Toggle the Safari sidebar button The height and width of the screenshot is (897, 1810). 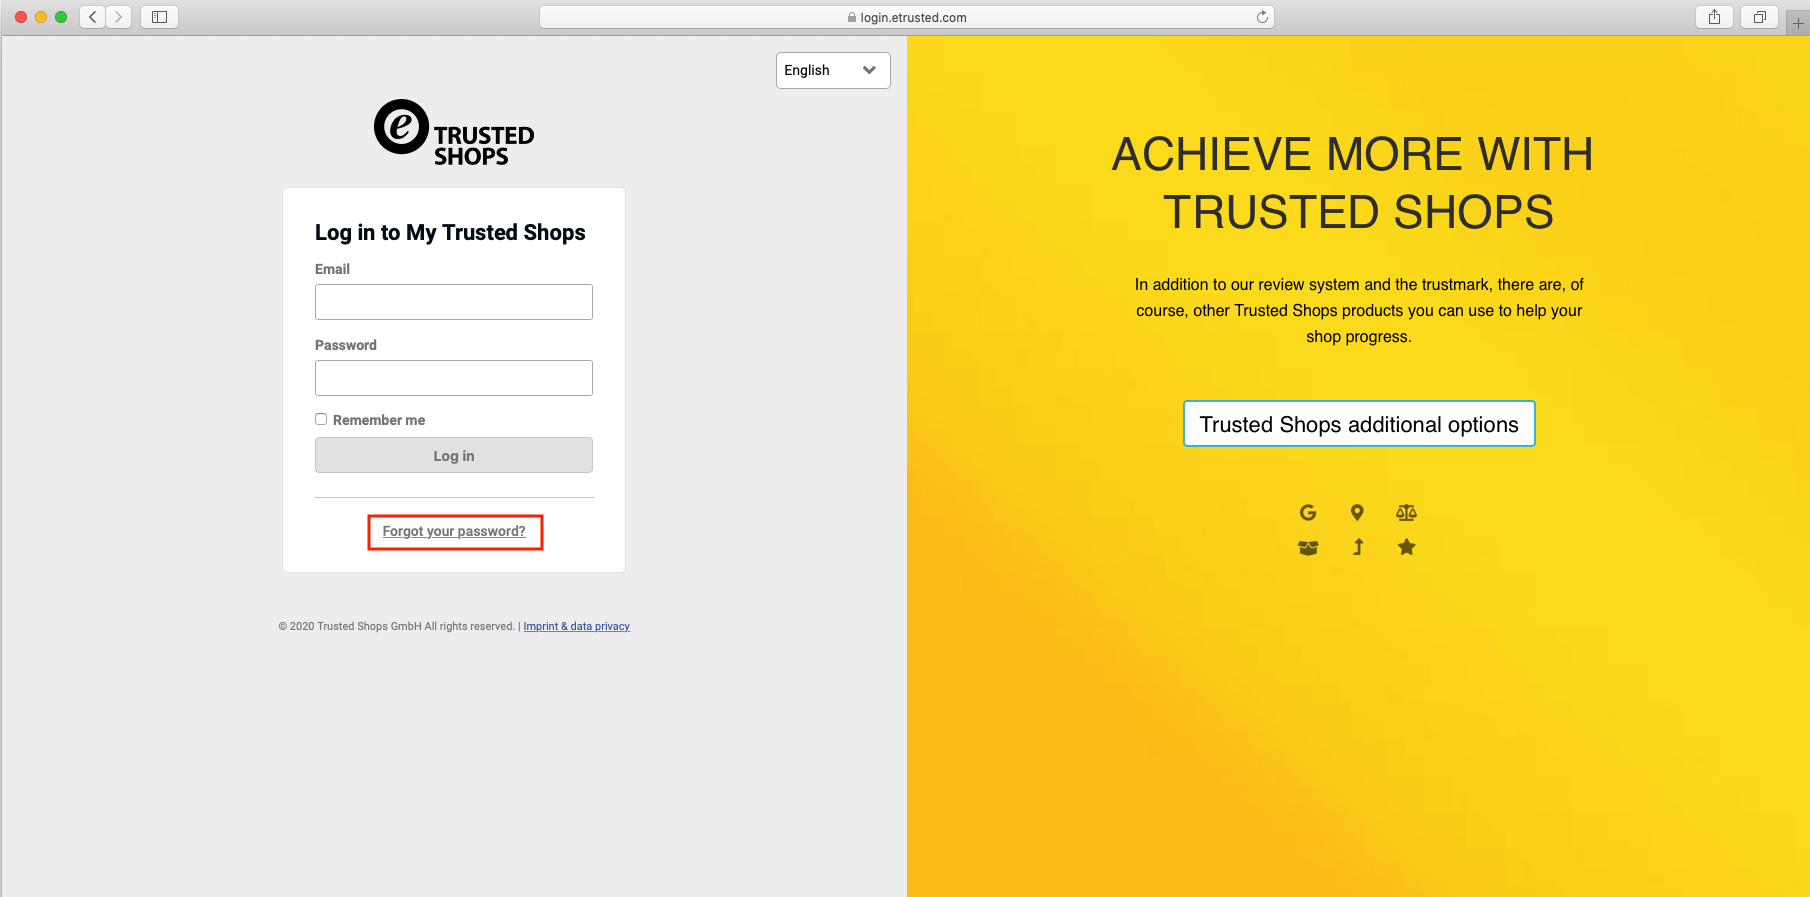point(160,17)
